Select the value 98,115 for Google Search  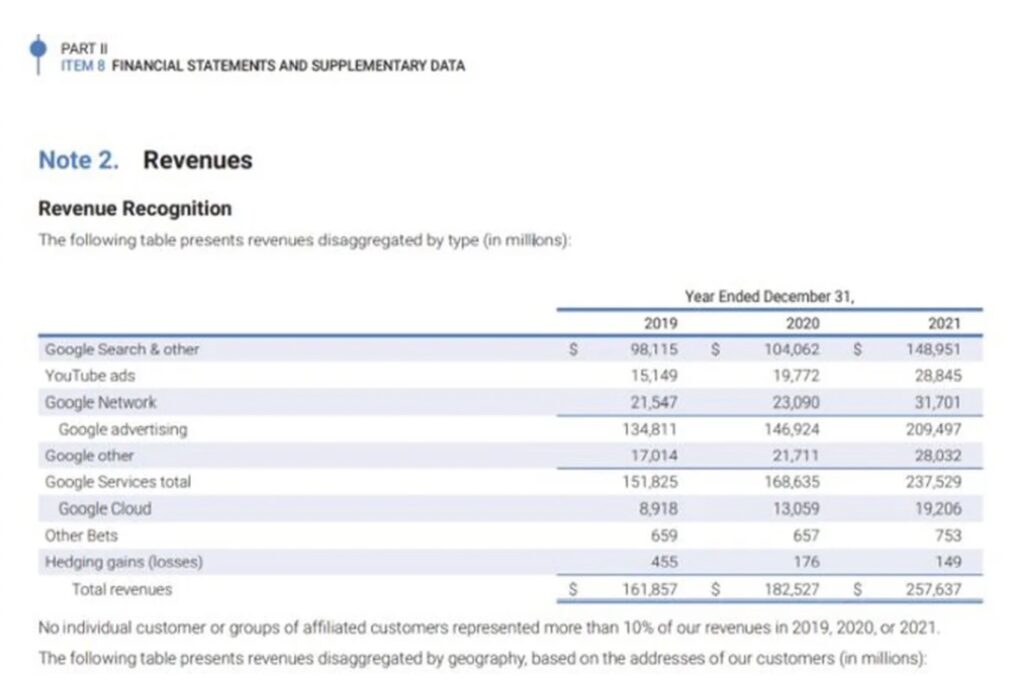coord(654,349)
